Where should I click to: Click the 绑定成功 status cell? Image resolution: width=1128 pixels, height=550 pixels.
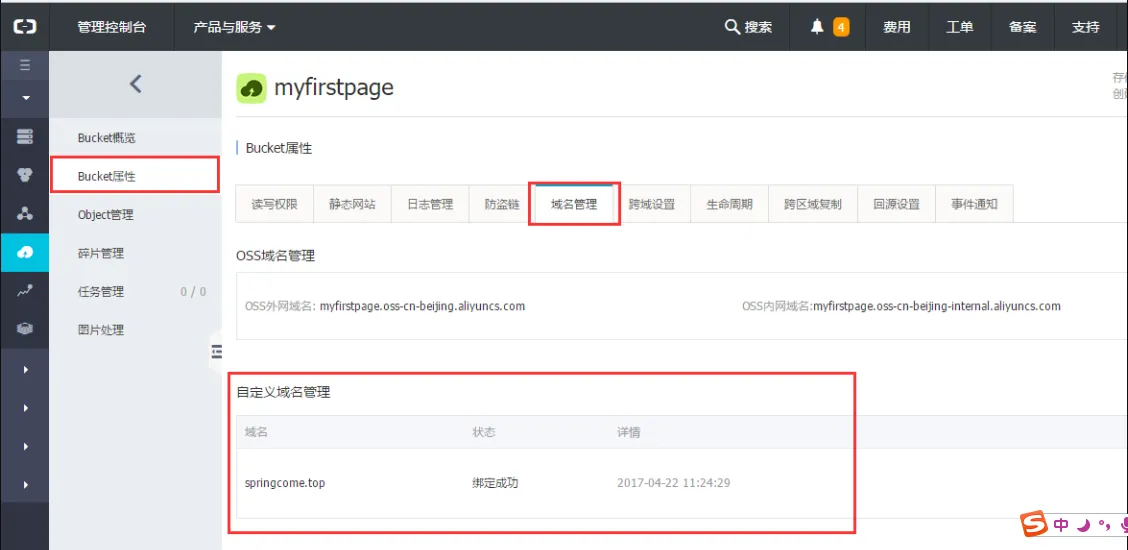point(495,483)
